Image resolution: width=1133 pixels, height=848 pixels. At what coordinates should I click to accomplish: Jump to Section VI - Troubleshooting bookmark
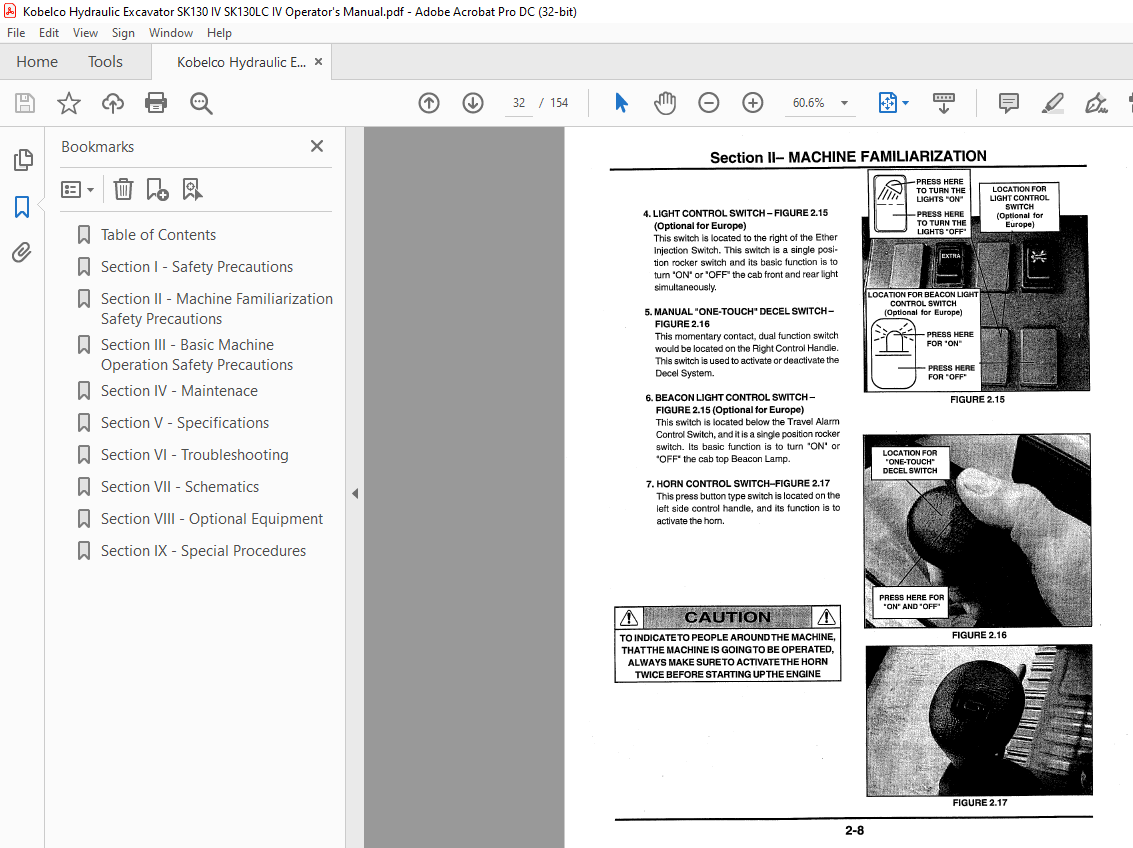pyautogui.click(x=194, y=454)
